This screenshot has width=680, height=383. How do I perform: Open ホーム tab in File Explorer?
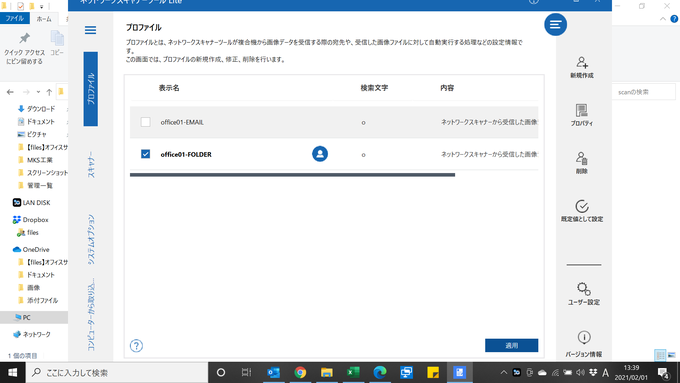coord(44,19)
